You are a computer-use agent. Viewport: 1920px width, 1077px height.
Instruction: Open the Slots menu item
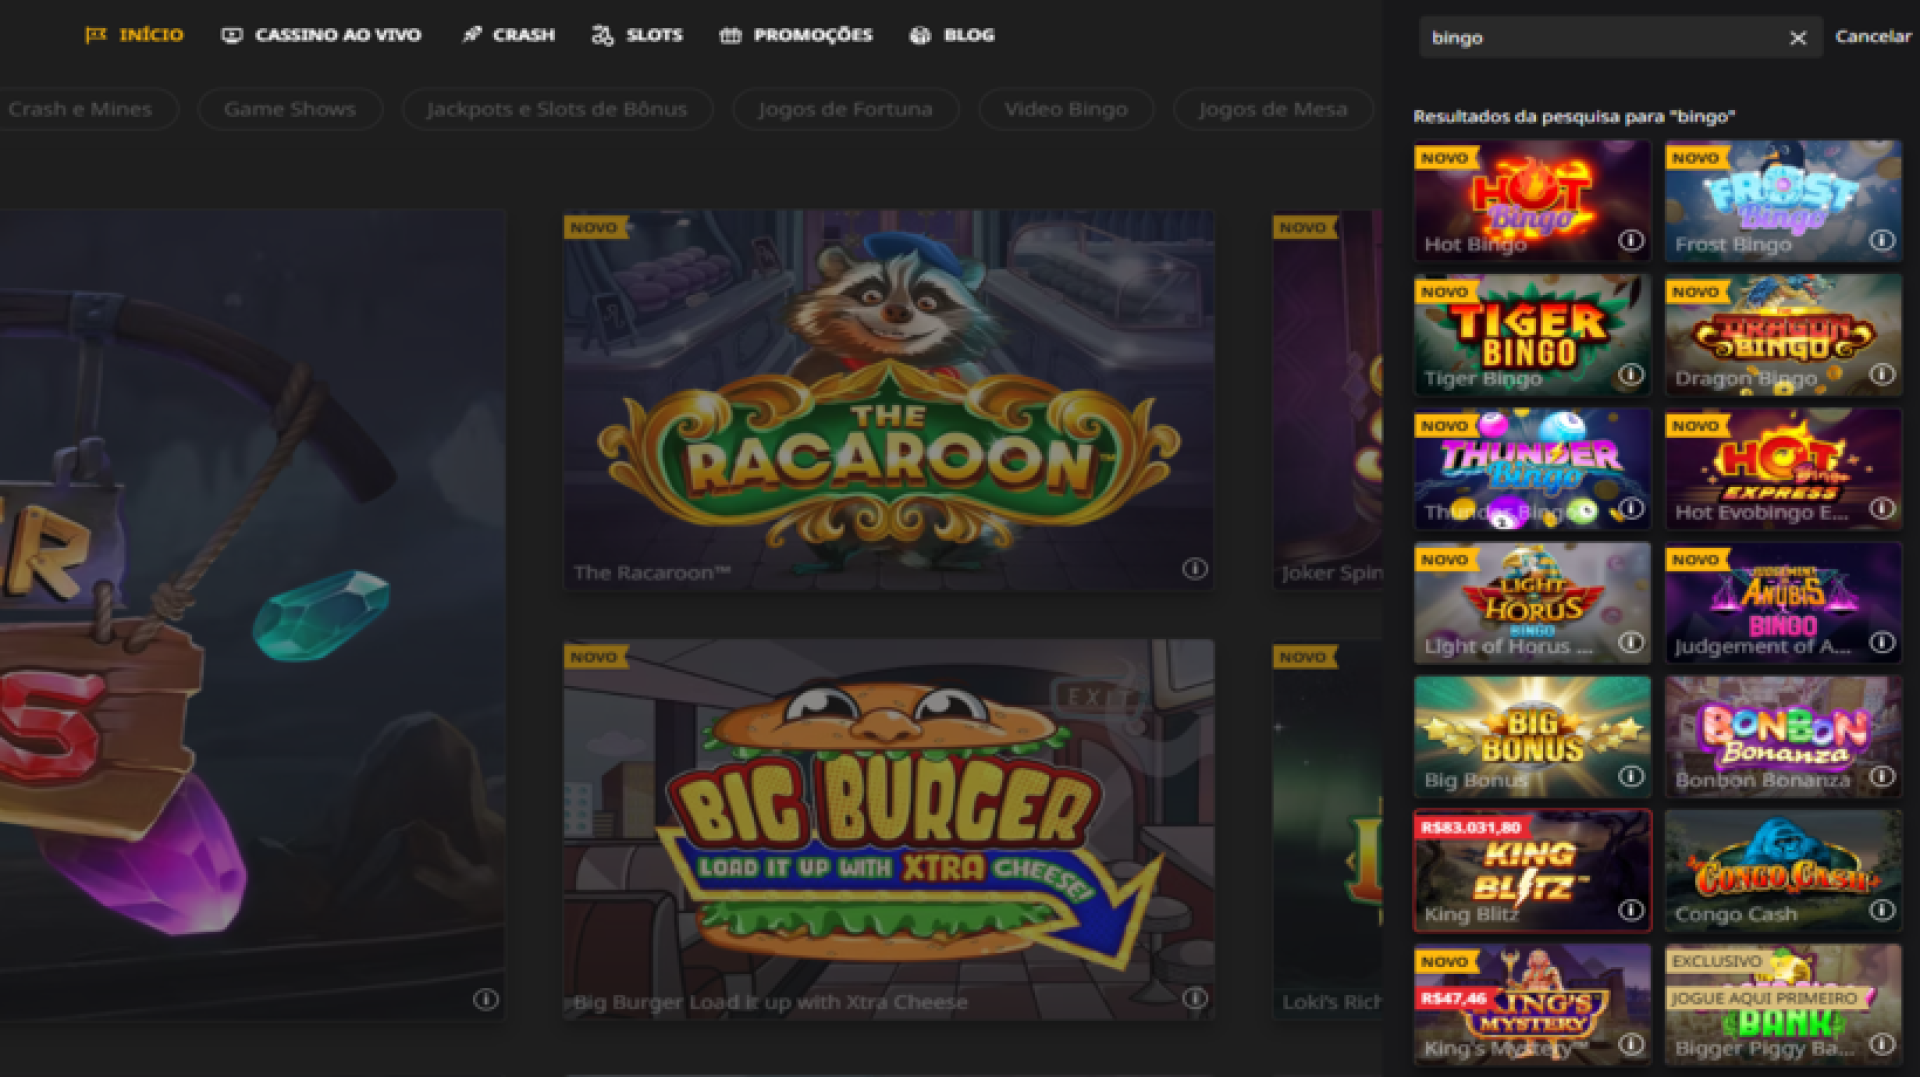[x=637, y=35]
